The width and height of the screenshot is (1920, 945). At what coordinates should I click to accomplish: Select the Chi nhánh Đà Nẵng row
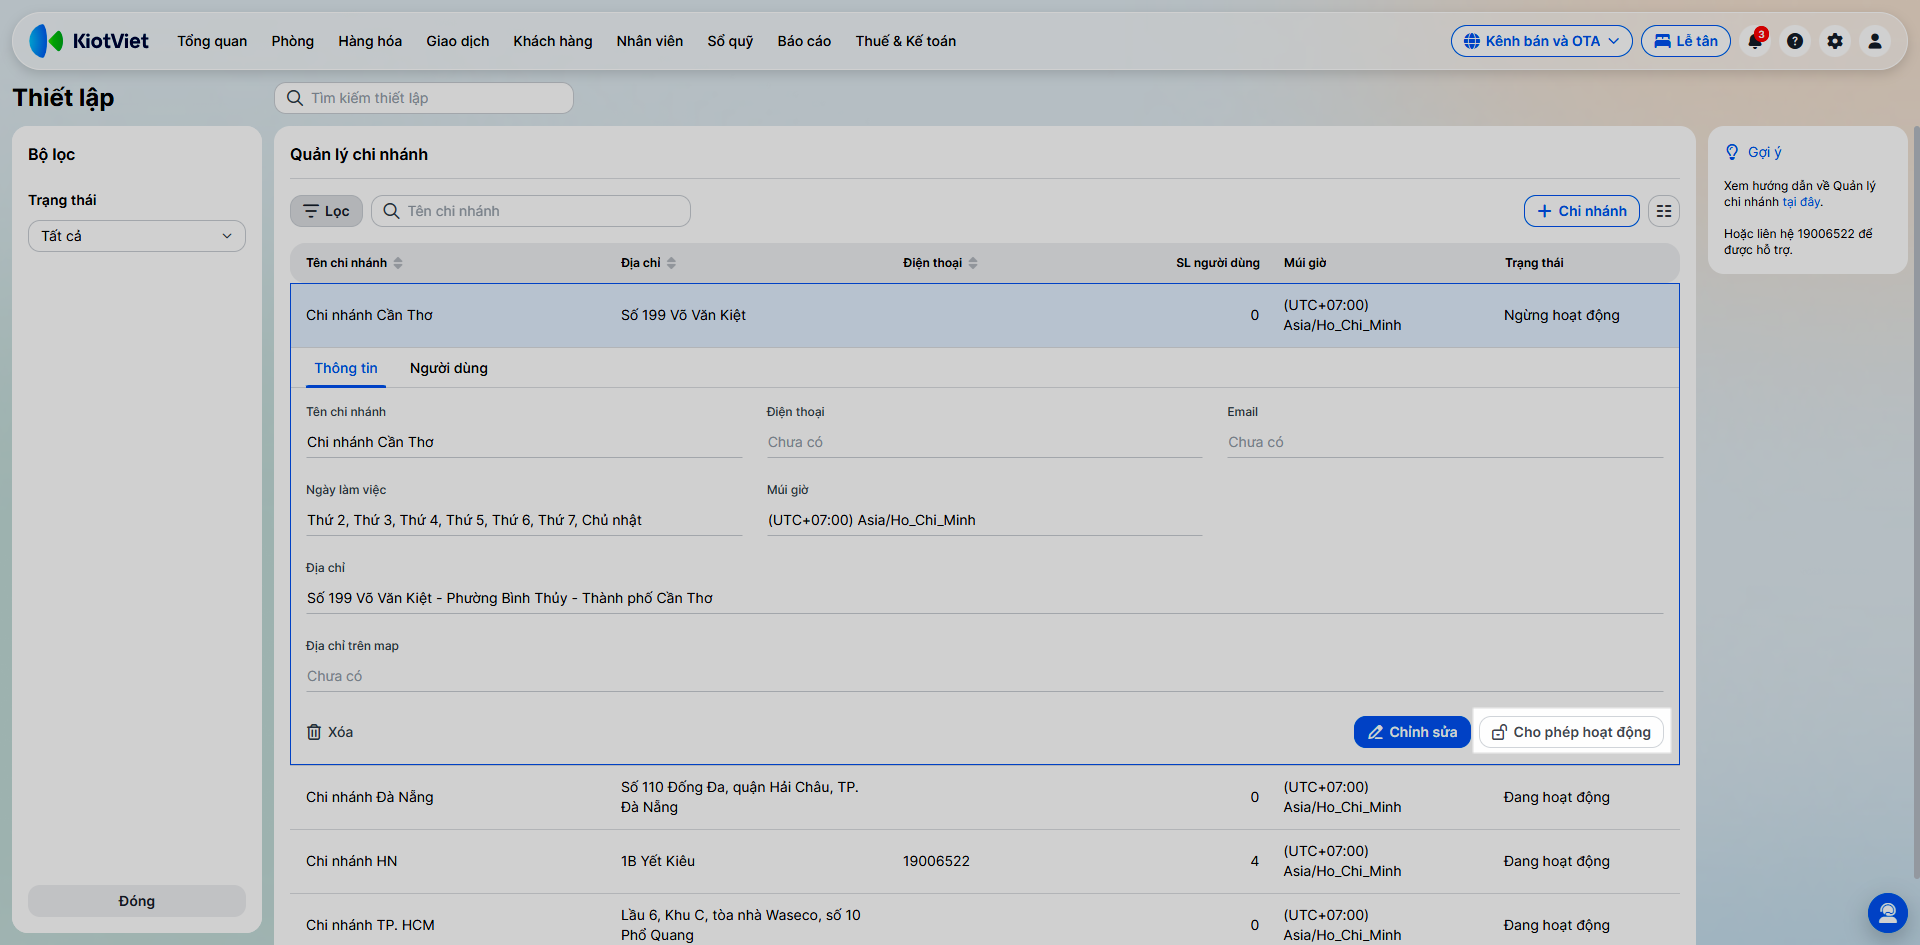(x=985, y=797)
